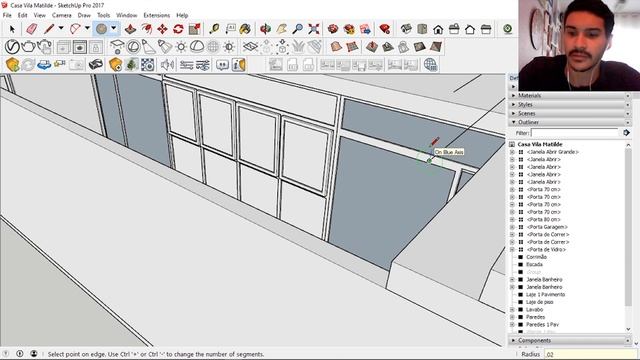Screen dimensions: 640x360
Task: Open the V-Ray Asset Editor
Action: click(12, 47)
